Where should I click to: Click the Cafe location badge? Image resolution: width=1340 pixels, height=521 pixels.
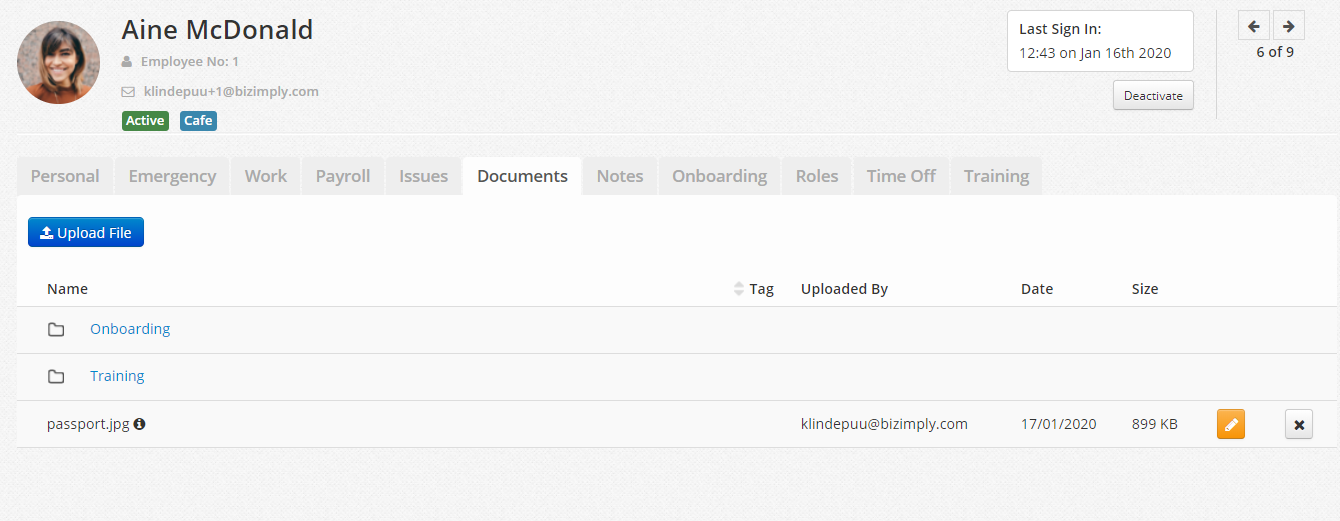(x=198, y=121)
